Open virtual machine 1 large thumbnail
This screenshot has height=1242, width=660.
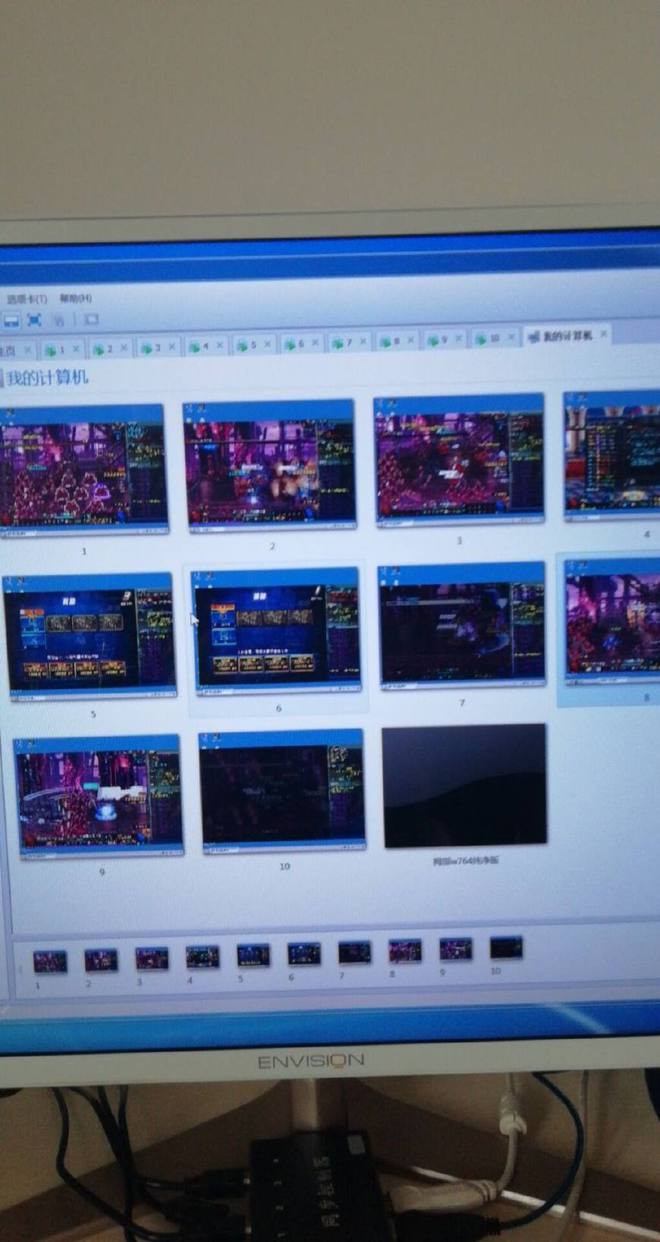pyautogui.click(x=83, y=468)
